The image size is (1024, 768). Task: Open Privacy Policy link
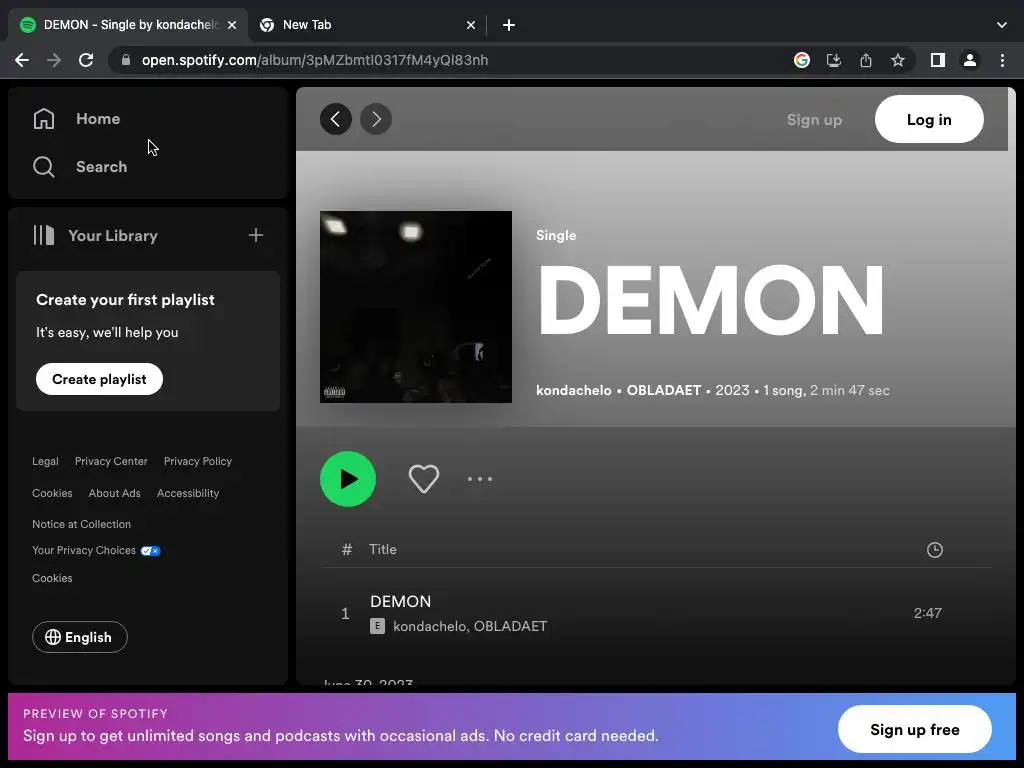pyautogui.click(x=198, y=461)
